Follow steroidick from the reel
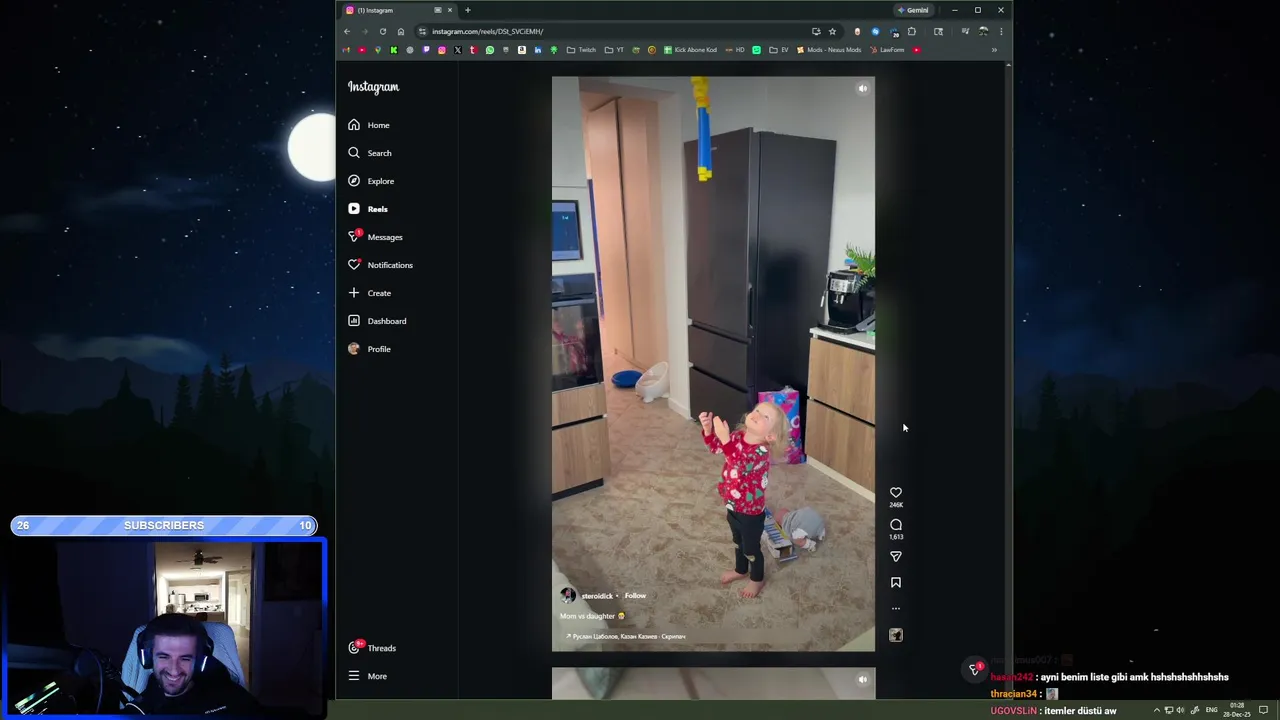This screenshot has height=720, width=1280. 635,596
